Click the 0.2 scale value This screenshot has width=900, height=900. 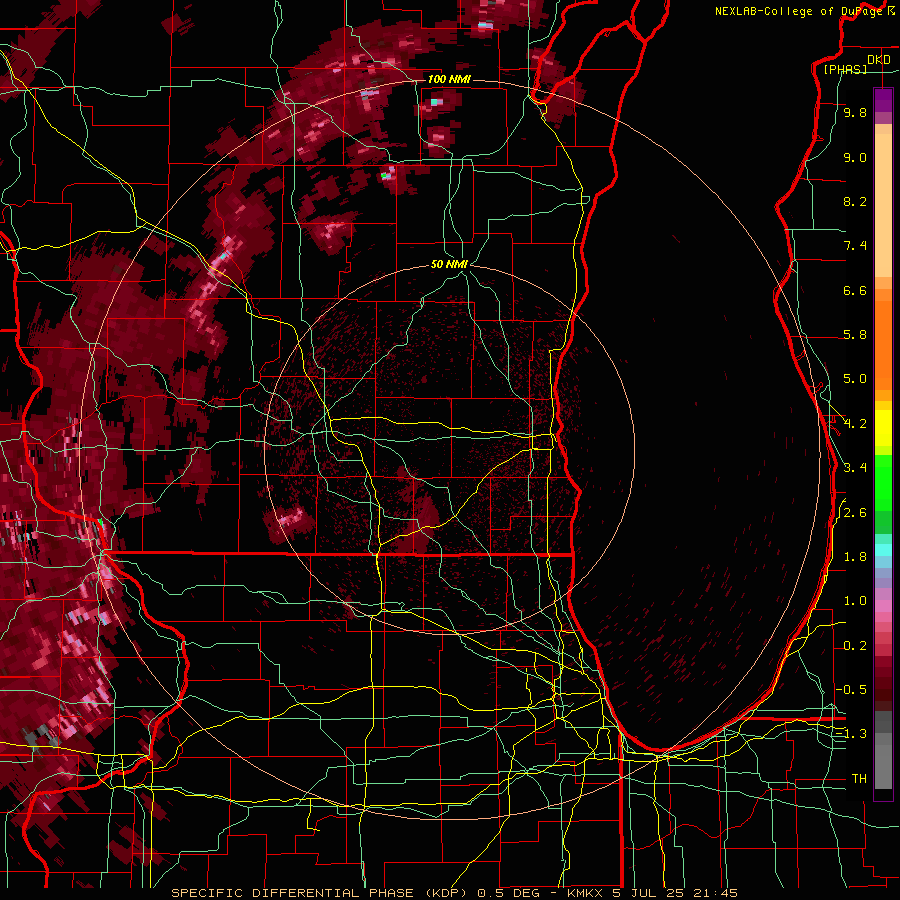click(x=855, y=646)
